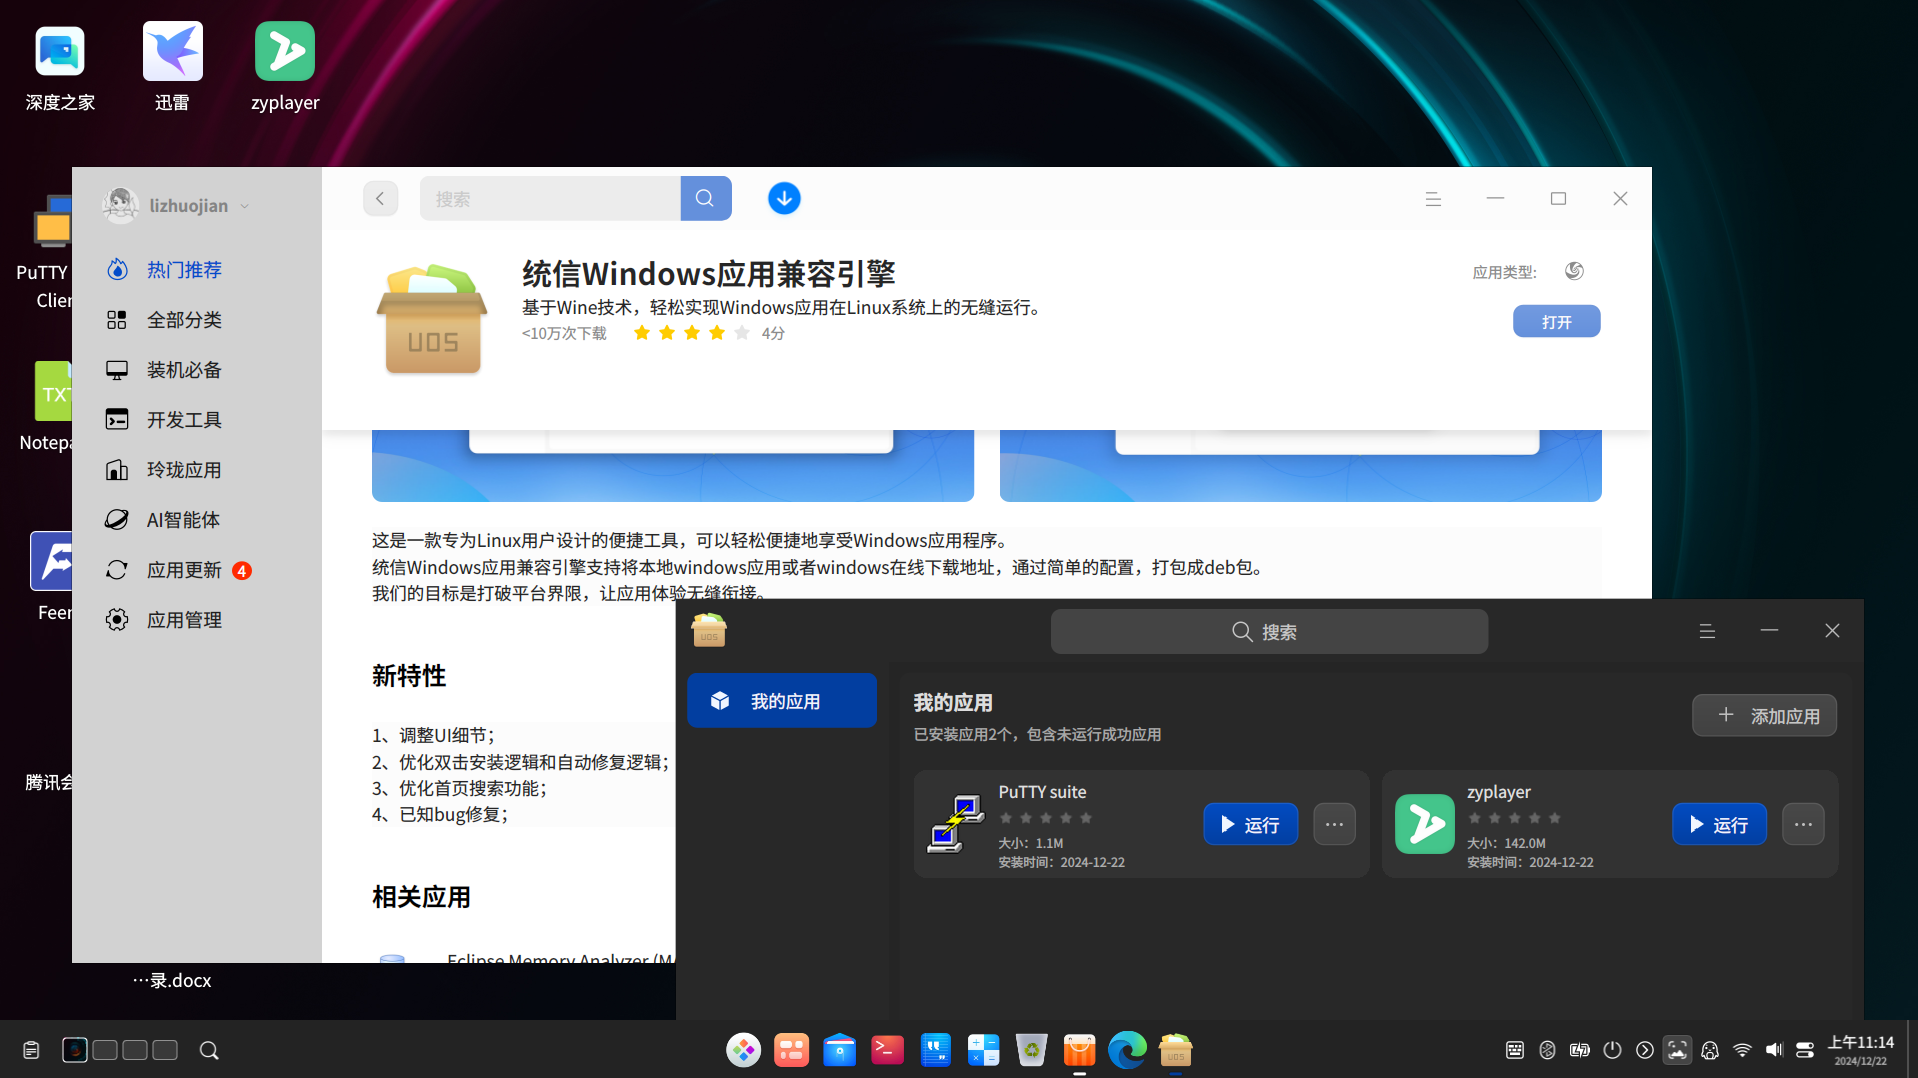This screenshot has width=1918, height=1078.
Task: Open the WiFi network tray icon
Action: tap(1742, 1050)
